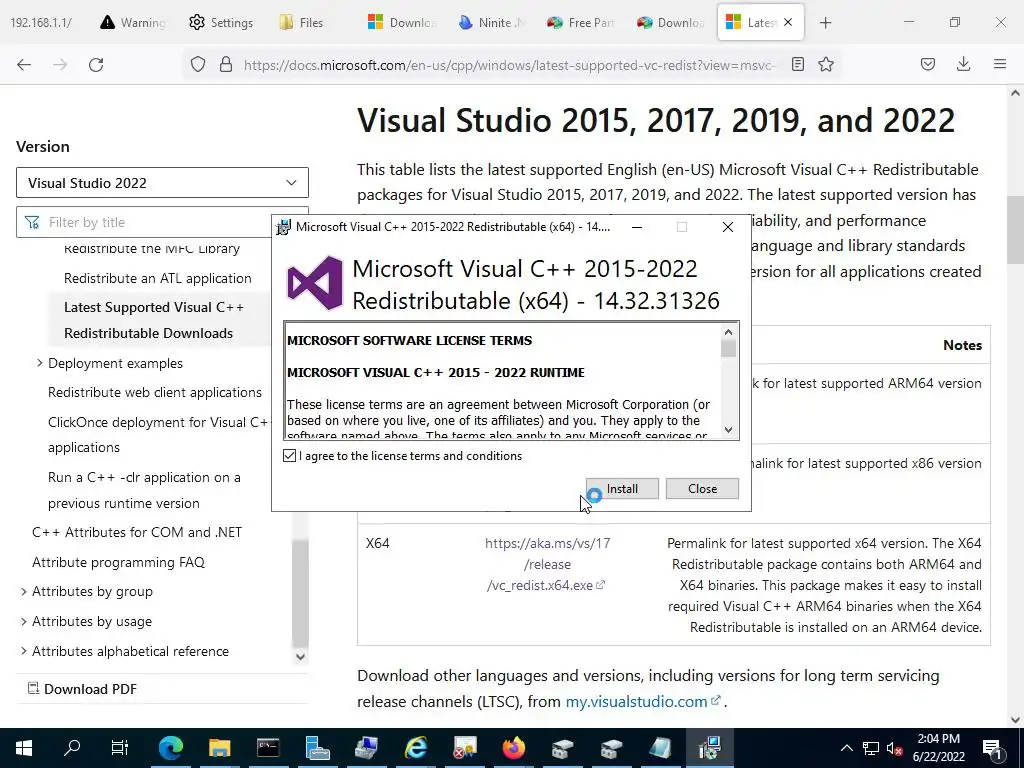Expand the Attributes by usage tree node
This screenshot has height=768, width=1024.
(x=24, y=621)
